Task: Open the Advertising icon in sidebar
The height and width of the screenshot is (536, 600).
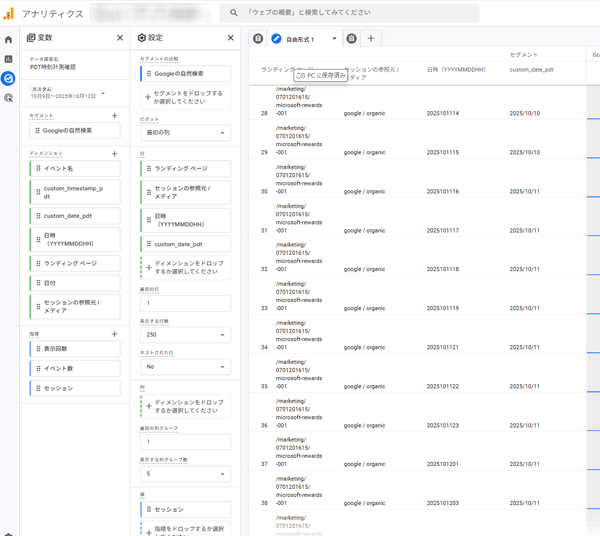Action: point(9,98)
